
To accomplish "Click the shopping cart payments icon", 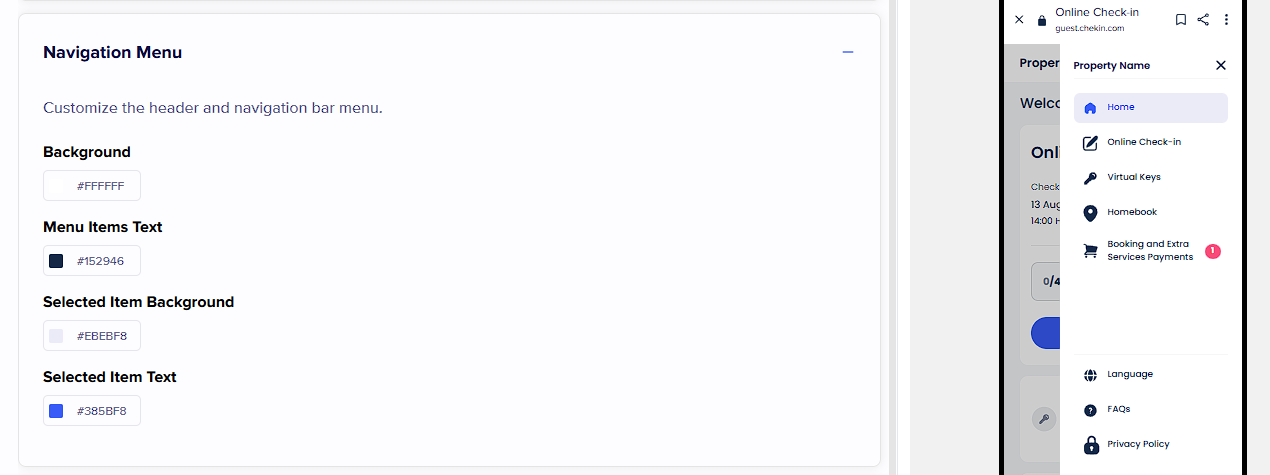I will (x=1090, y=251).
